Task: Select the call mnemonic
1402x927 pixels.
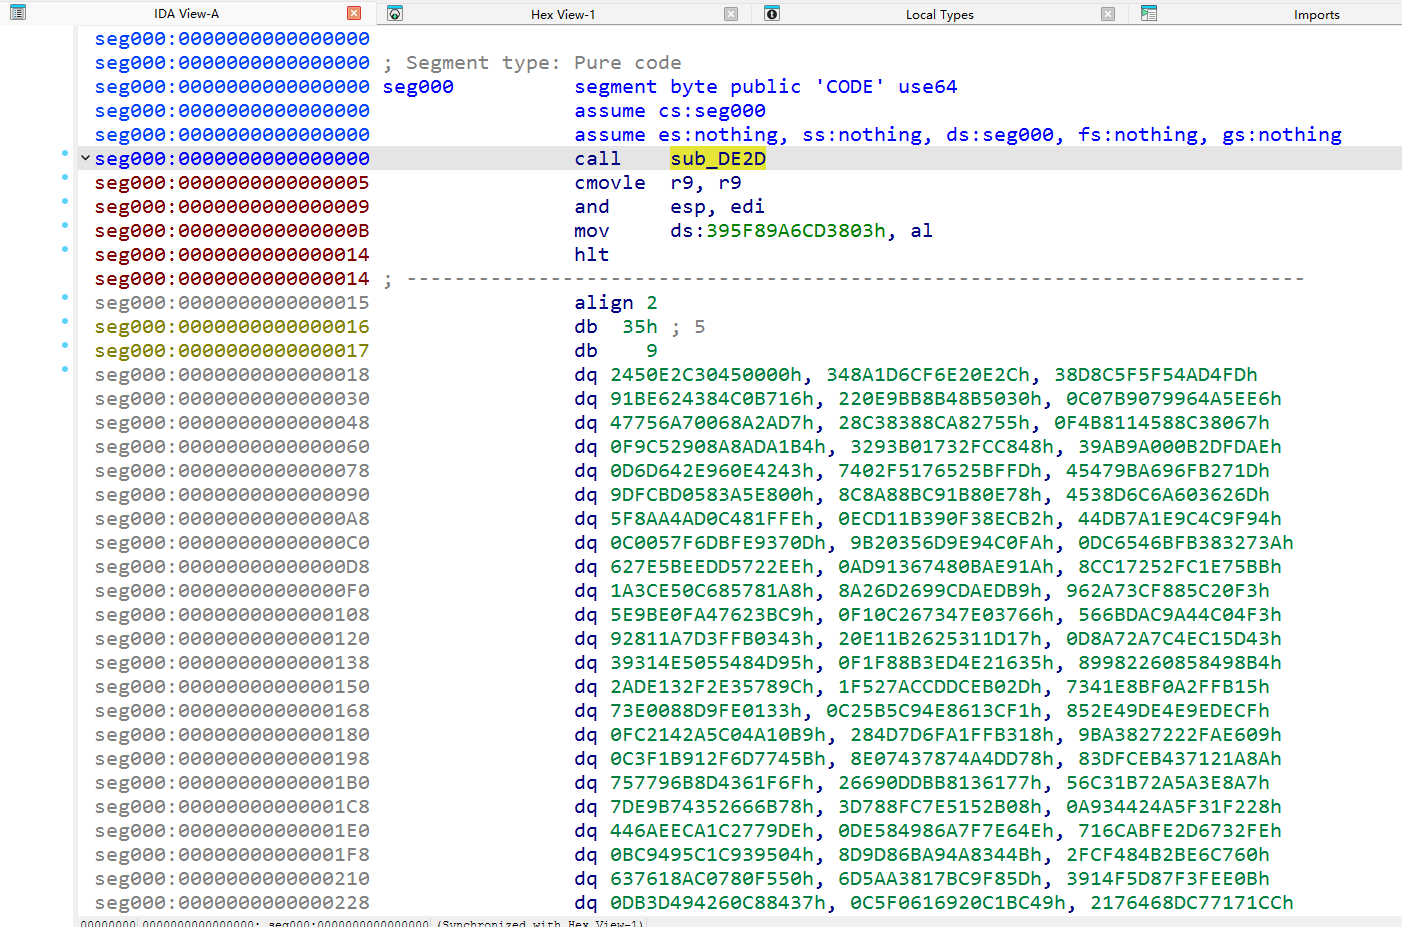Action: tap(597, 158)
